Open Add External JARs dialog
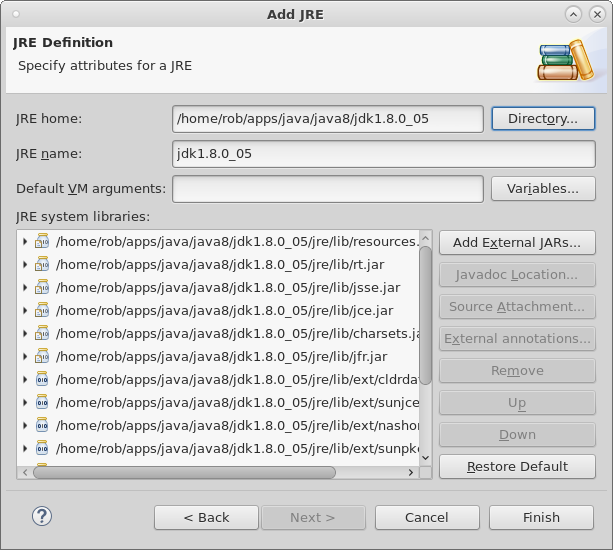This screenshot has width=613, height=550. click(516, 243)
